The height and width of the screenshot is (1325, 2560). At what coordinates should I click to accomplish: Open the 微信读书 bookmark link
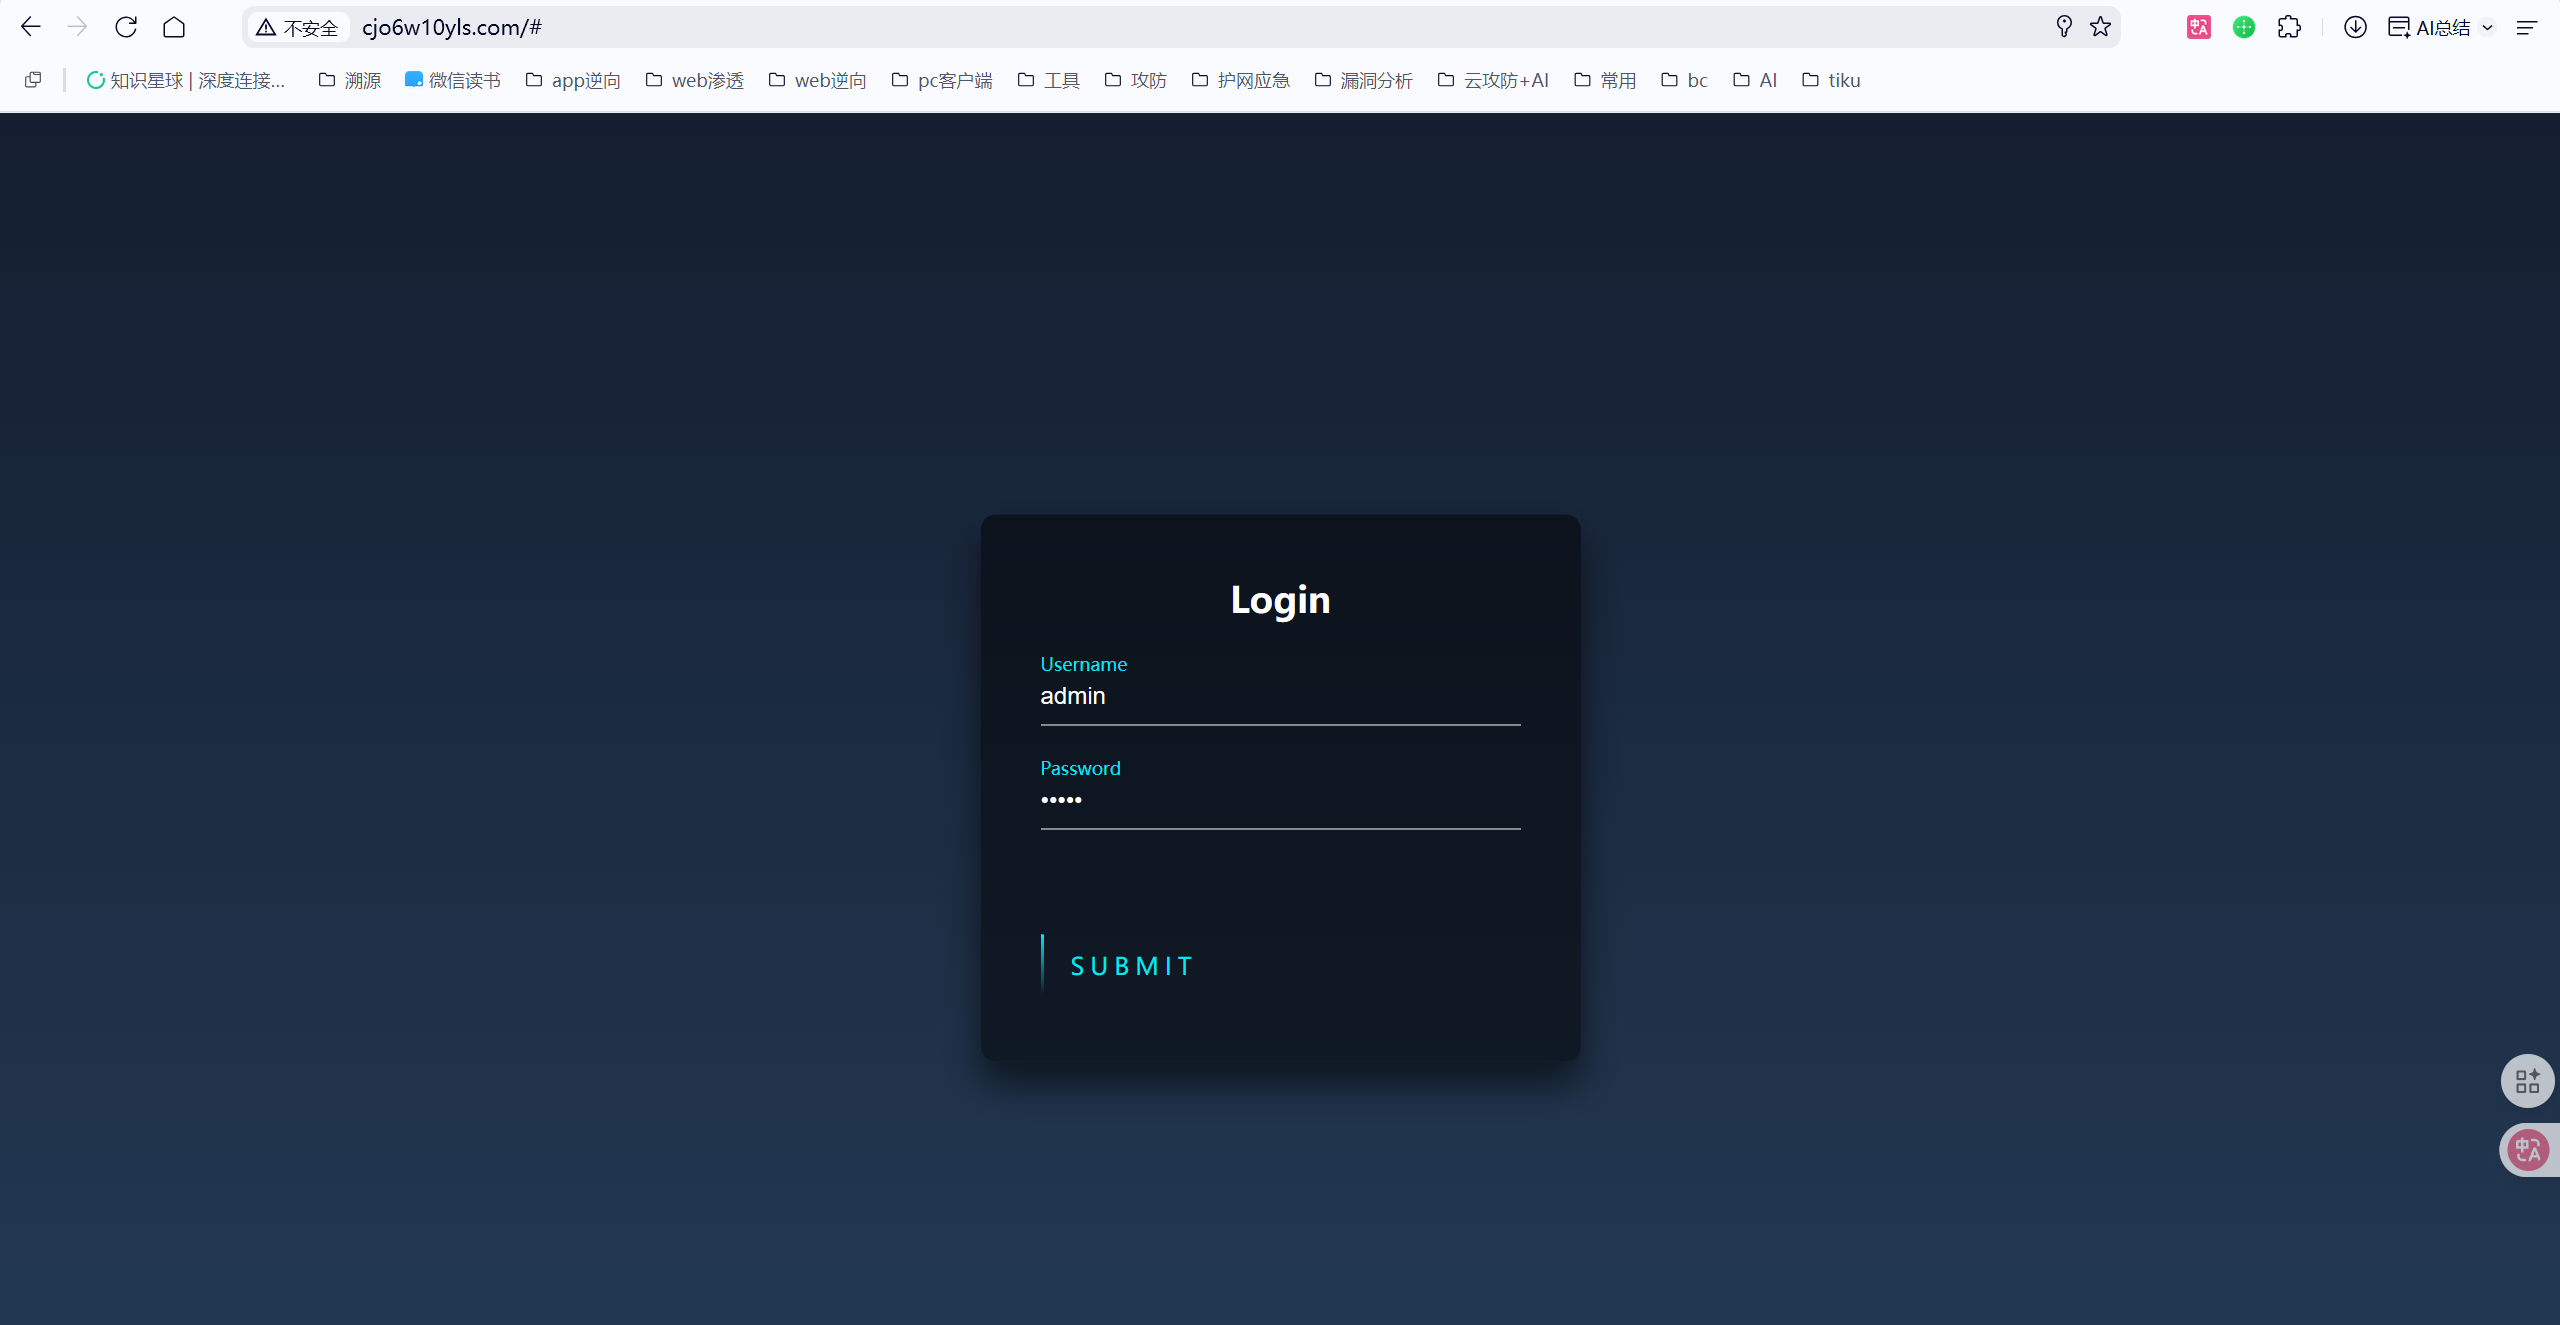[453, 80]
